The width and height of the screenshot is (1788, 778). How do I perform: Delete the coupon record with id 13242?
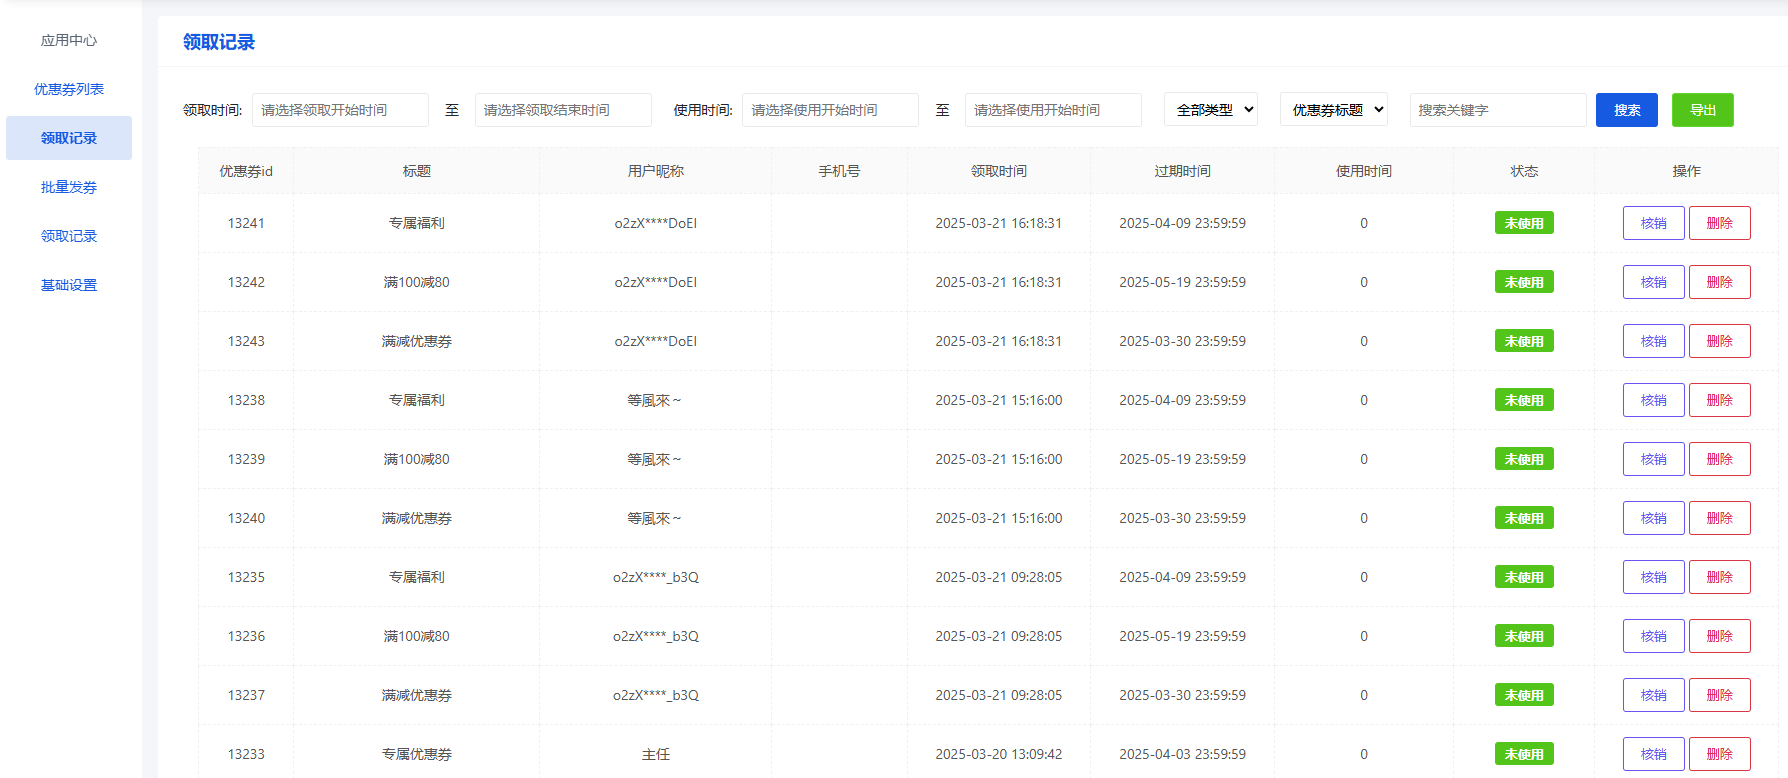click(1719, 282)
